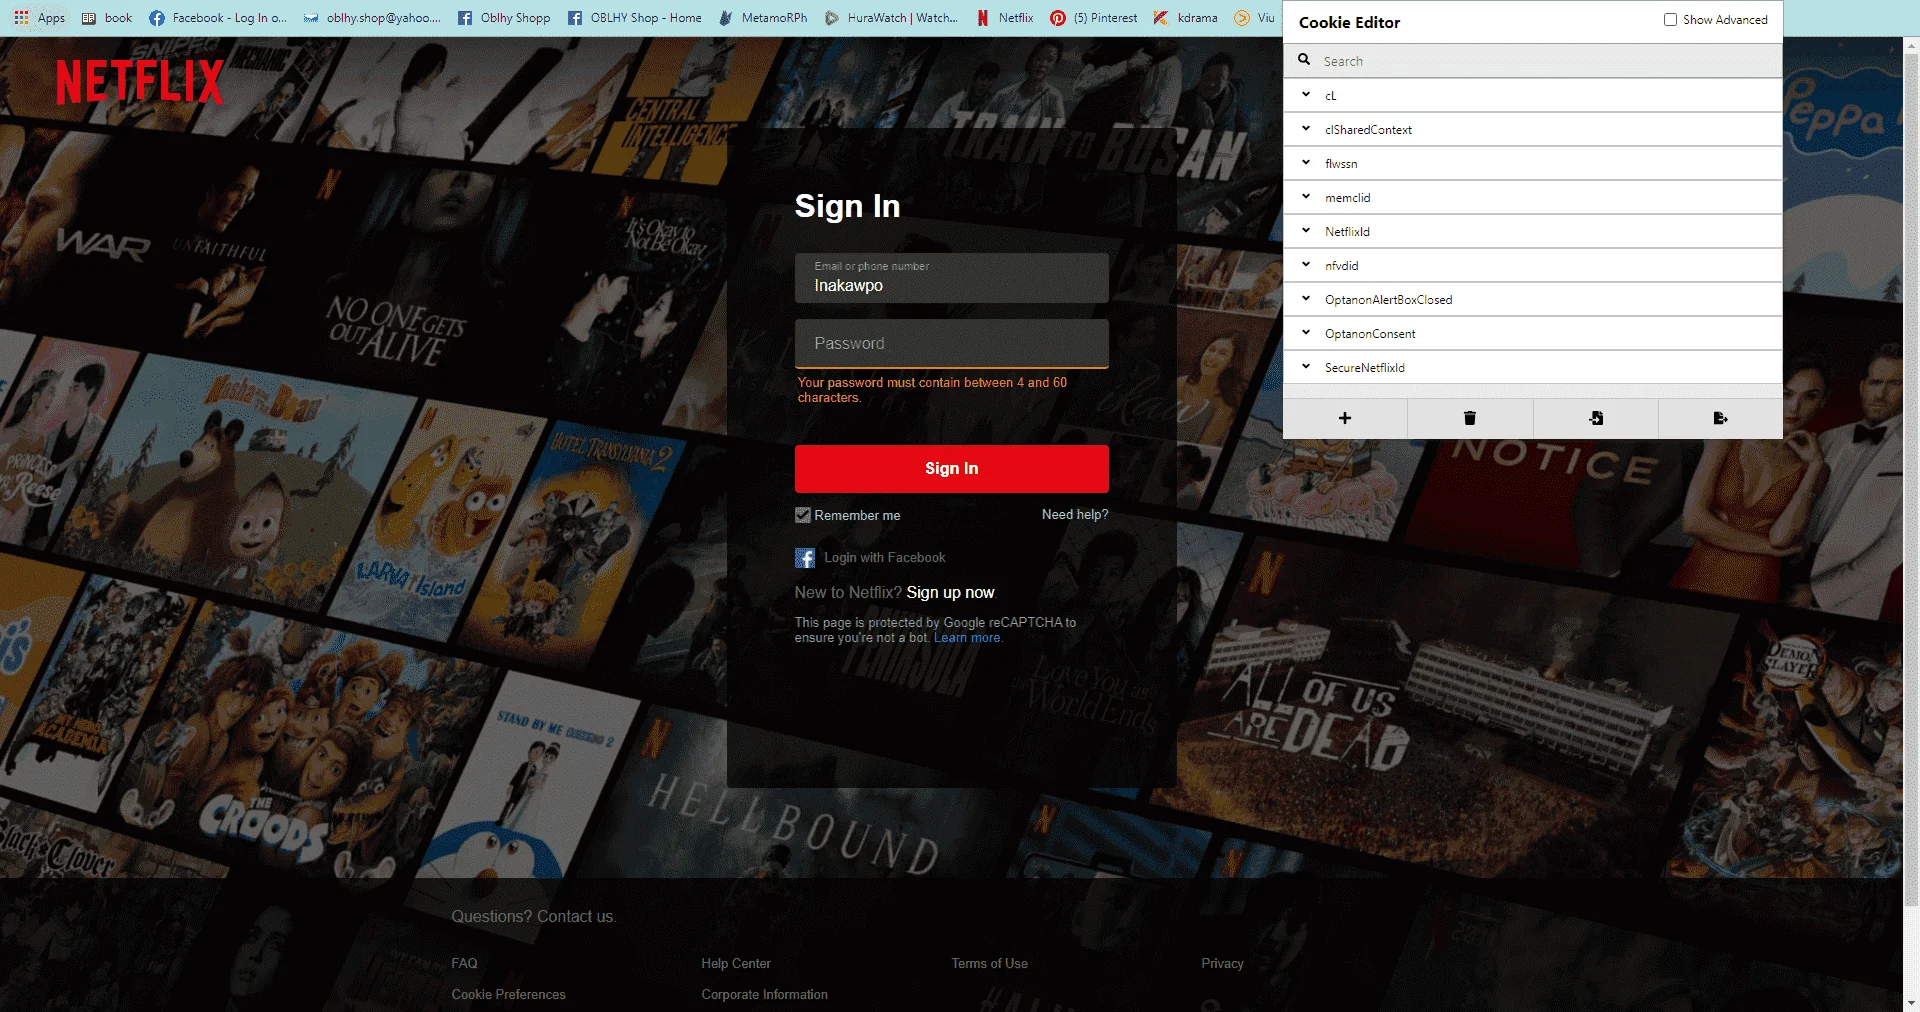Delete all cookies with trash icon

tap(1470, 418)
